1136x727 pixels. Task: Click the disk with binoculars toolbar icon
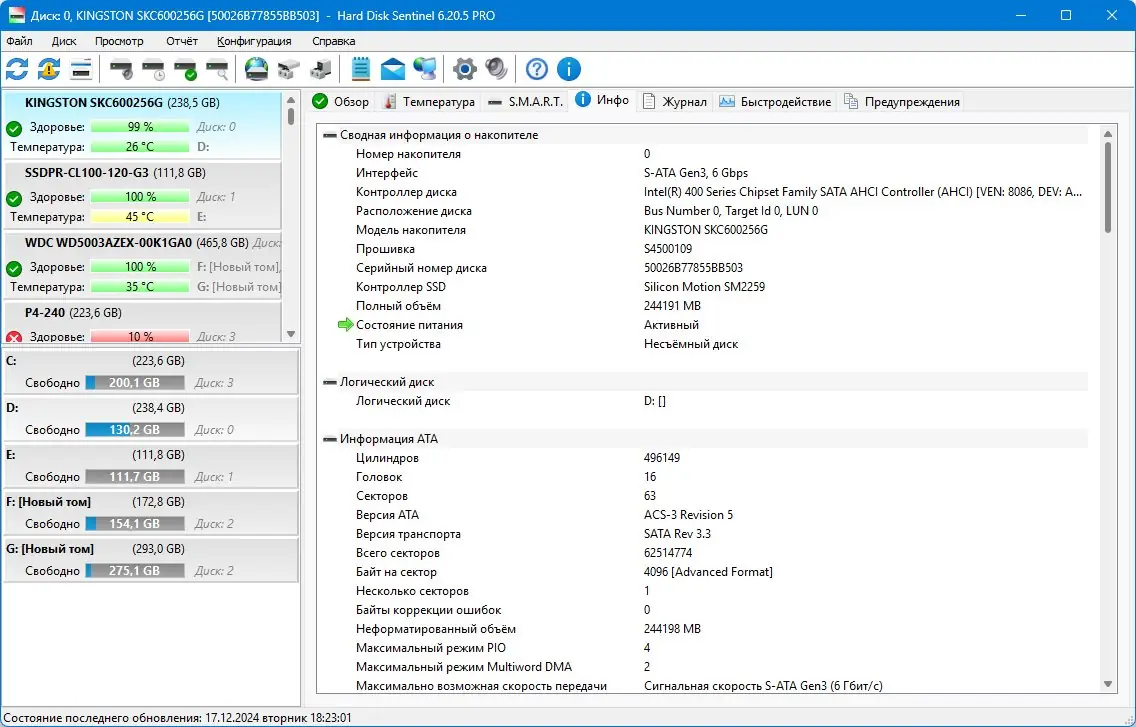pos(288,70)
